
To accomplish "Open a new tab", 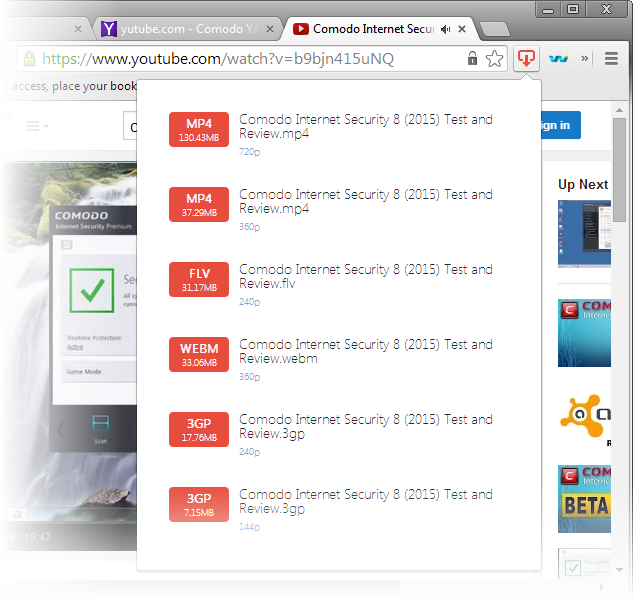I will (495, 29).
